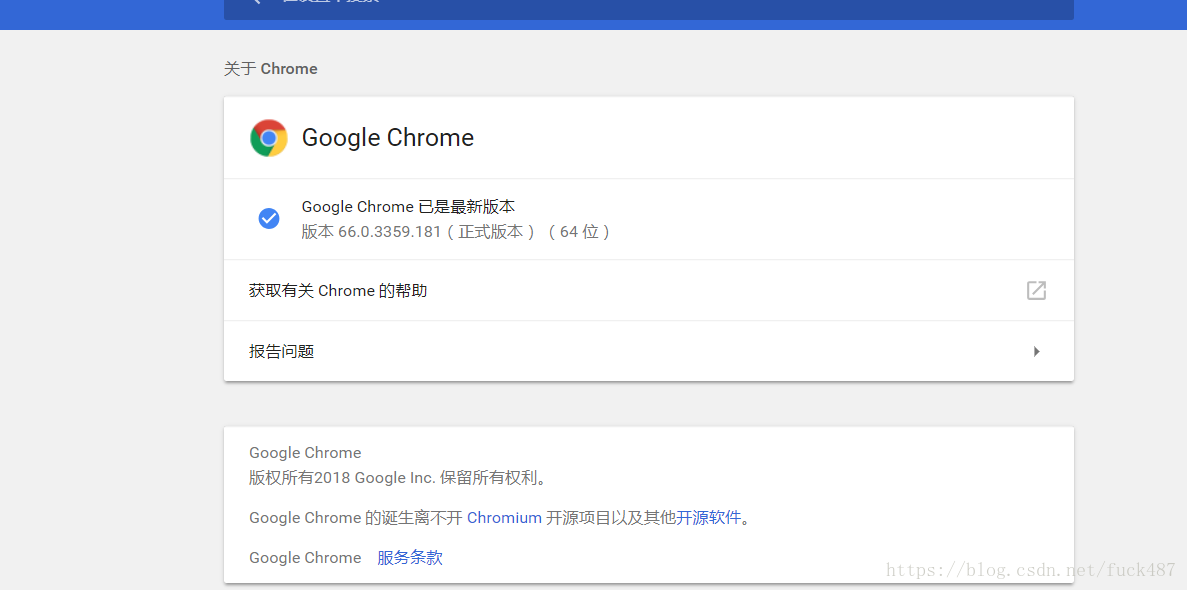Open the 服务条款 link
This screenshot has width=1187, height=590.
point(410,558)
